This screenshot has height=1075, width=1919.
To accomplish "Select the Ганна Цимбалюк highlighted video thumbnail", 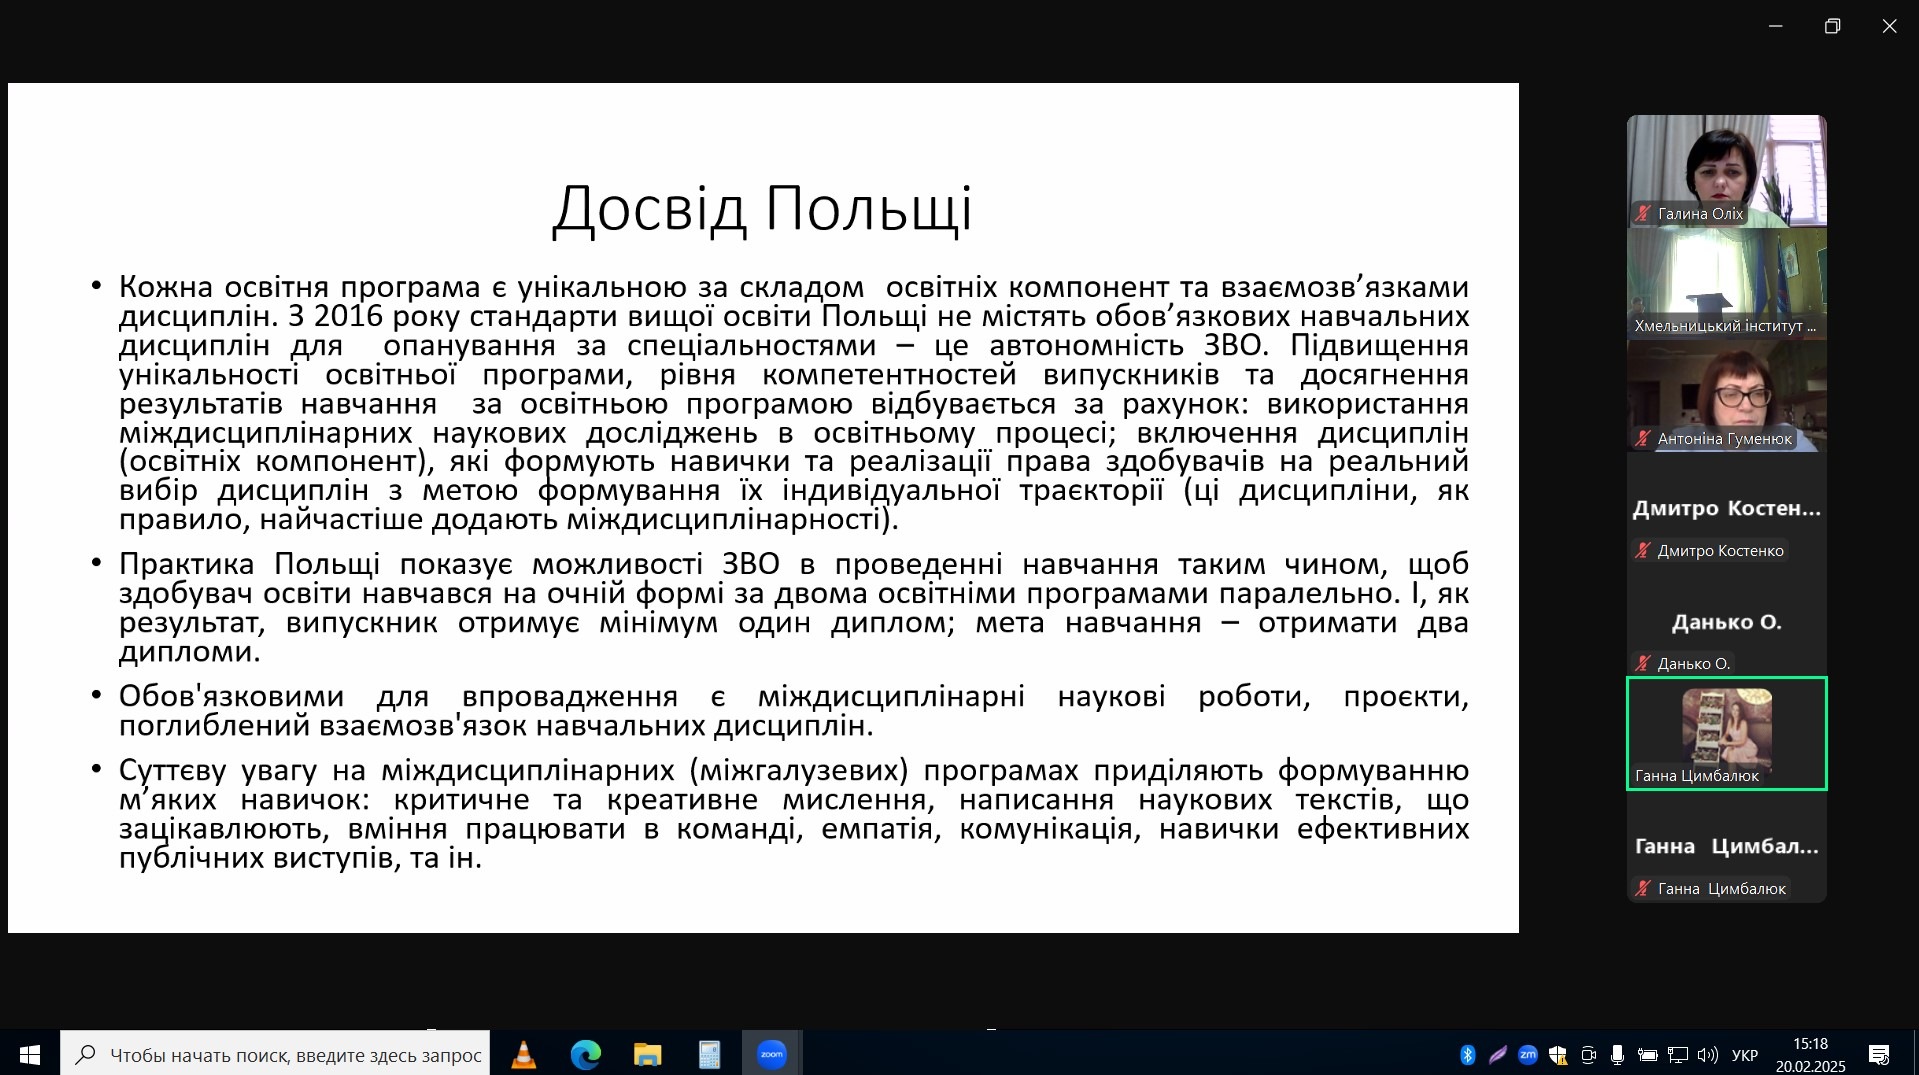I will tap(1726, 733).
